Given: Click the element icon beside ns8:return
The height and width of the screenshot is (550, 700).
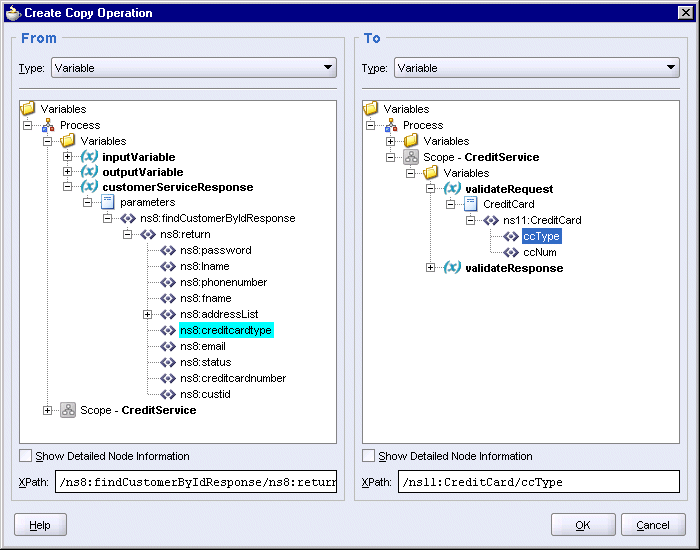Looking at the screenshot, I should 148,234.
